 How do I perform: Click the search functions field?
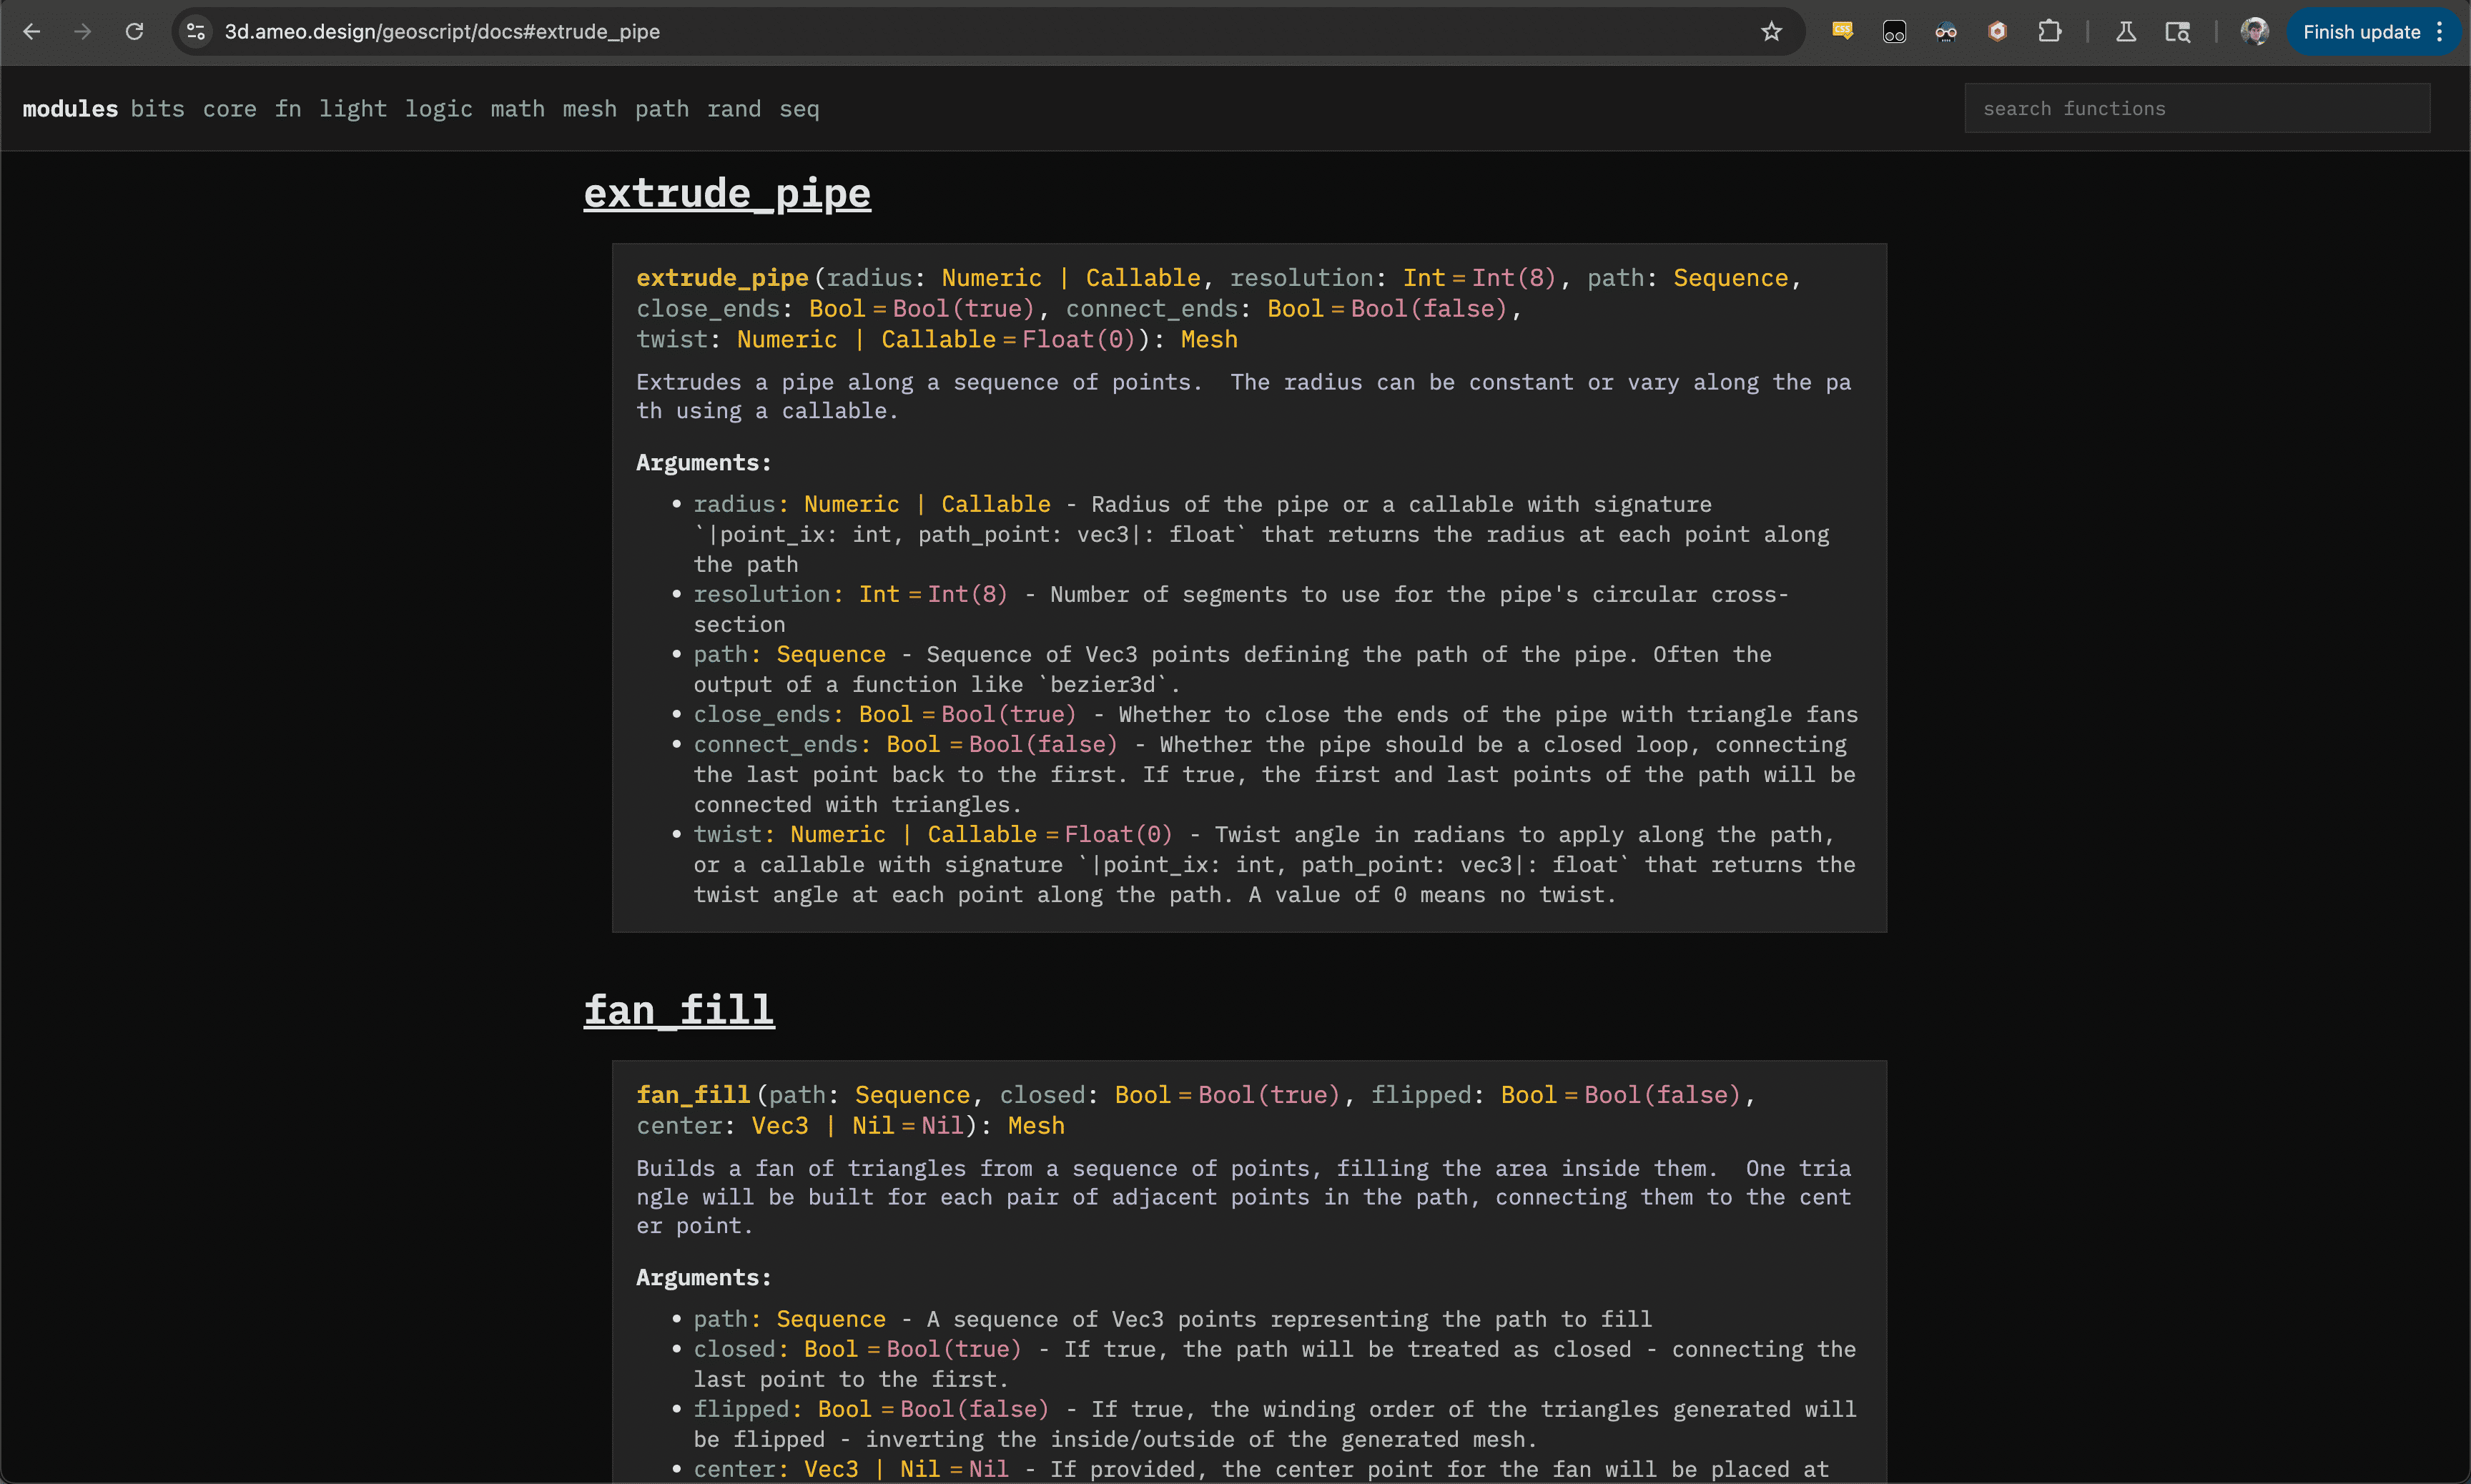[2197, 108]
